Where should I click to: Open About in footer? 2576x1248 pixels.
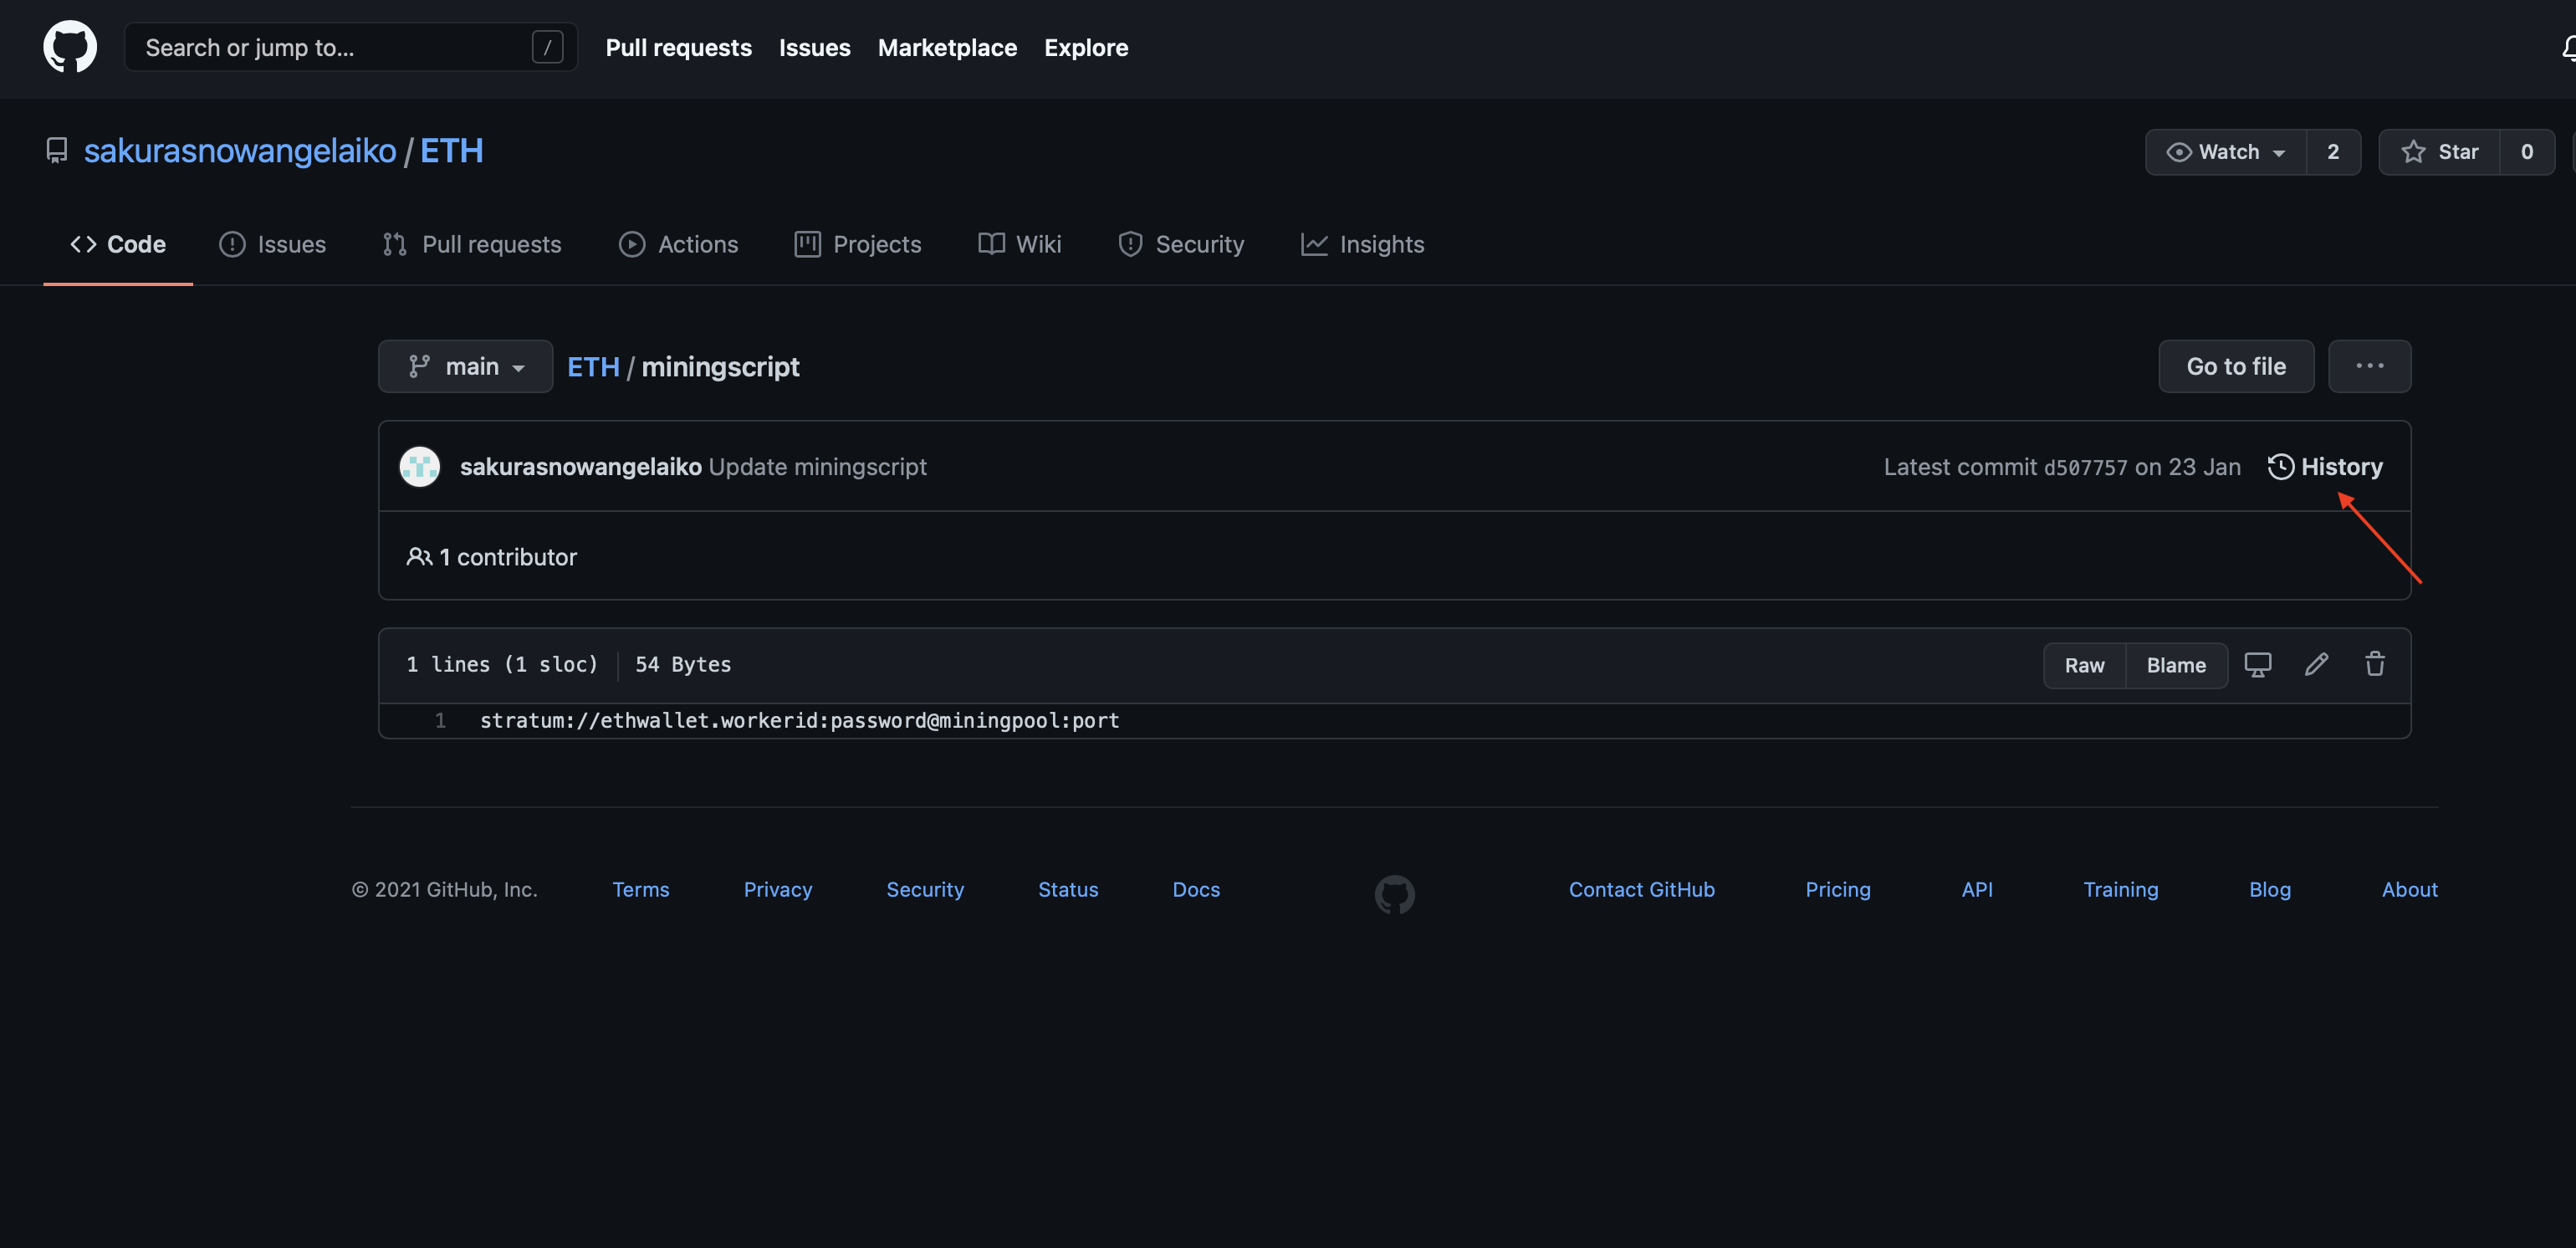2409,889
